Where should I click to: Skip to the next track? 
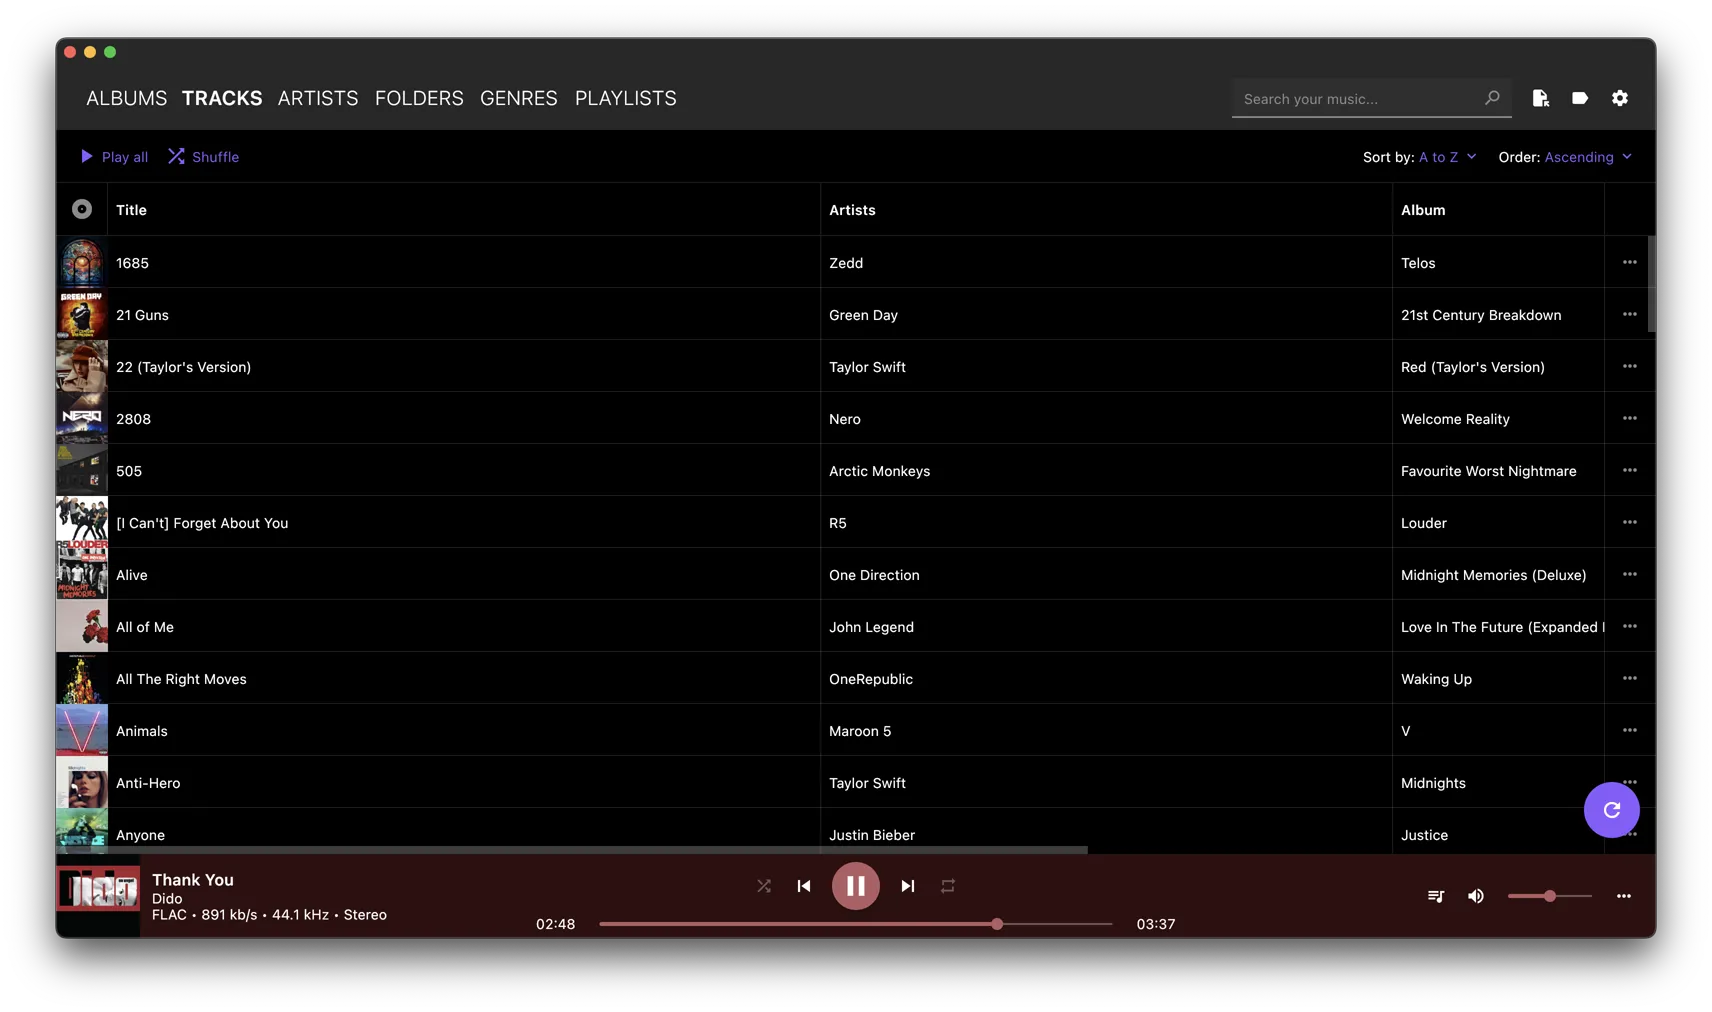(x=907, y=886)
